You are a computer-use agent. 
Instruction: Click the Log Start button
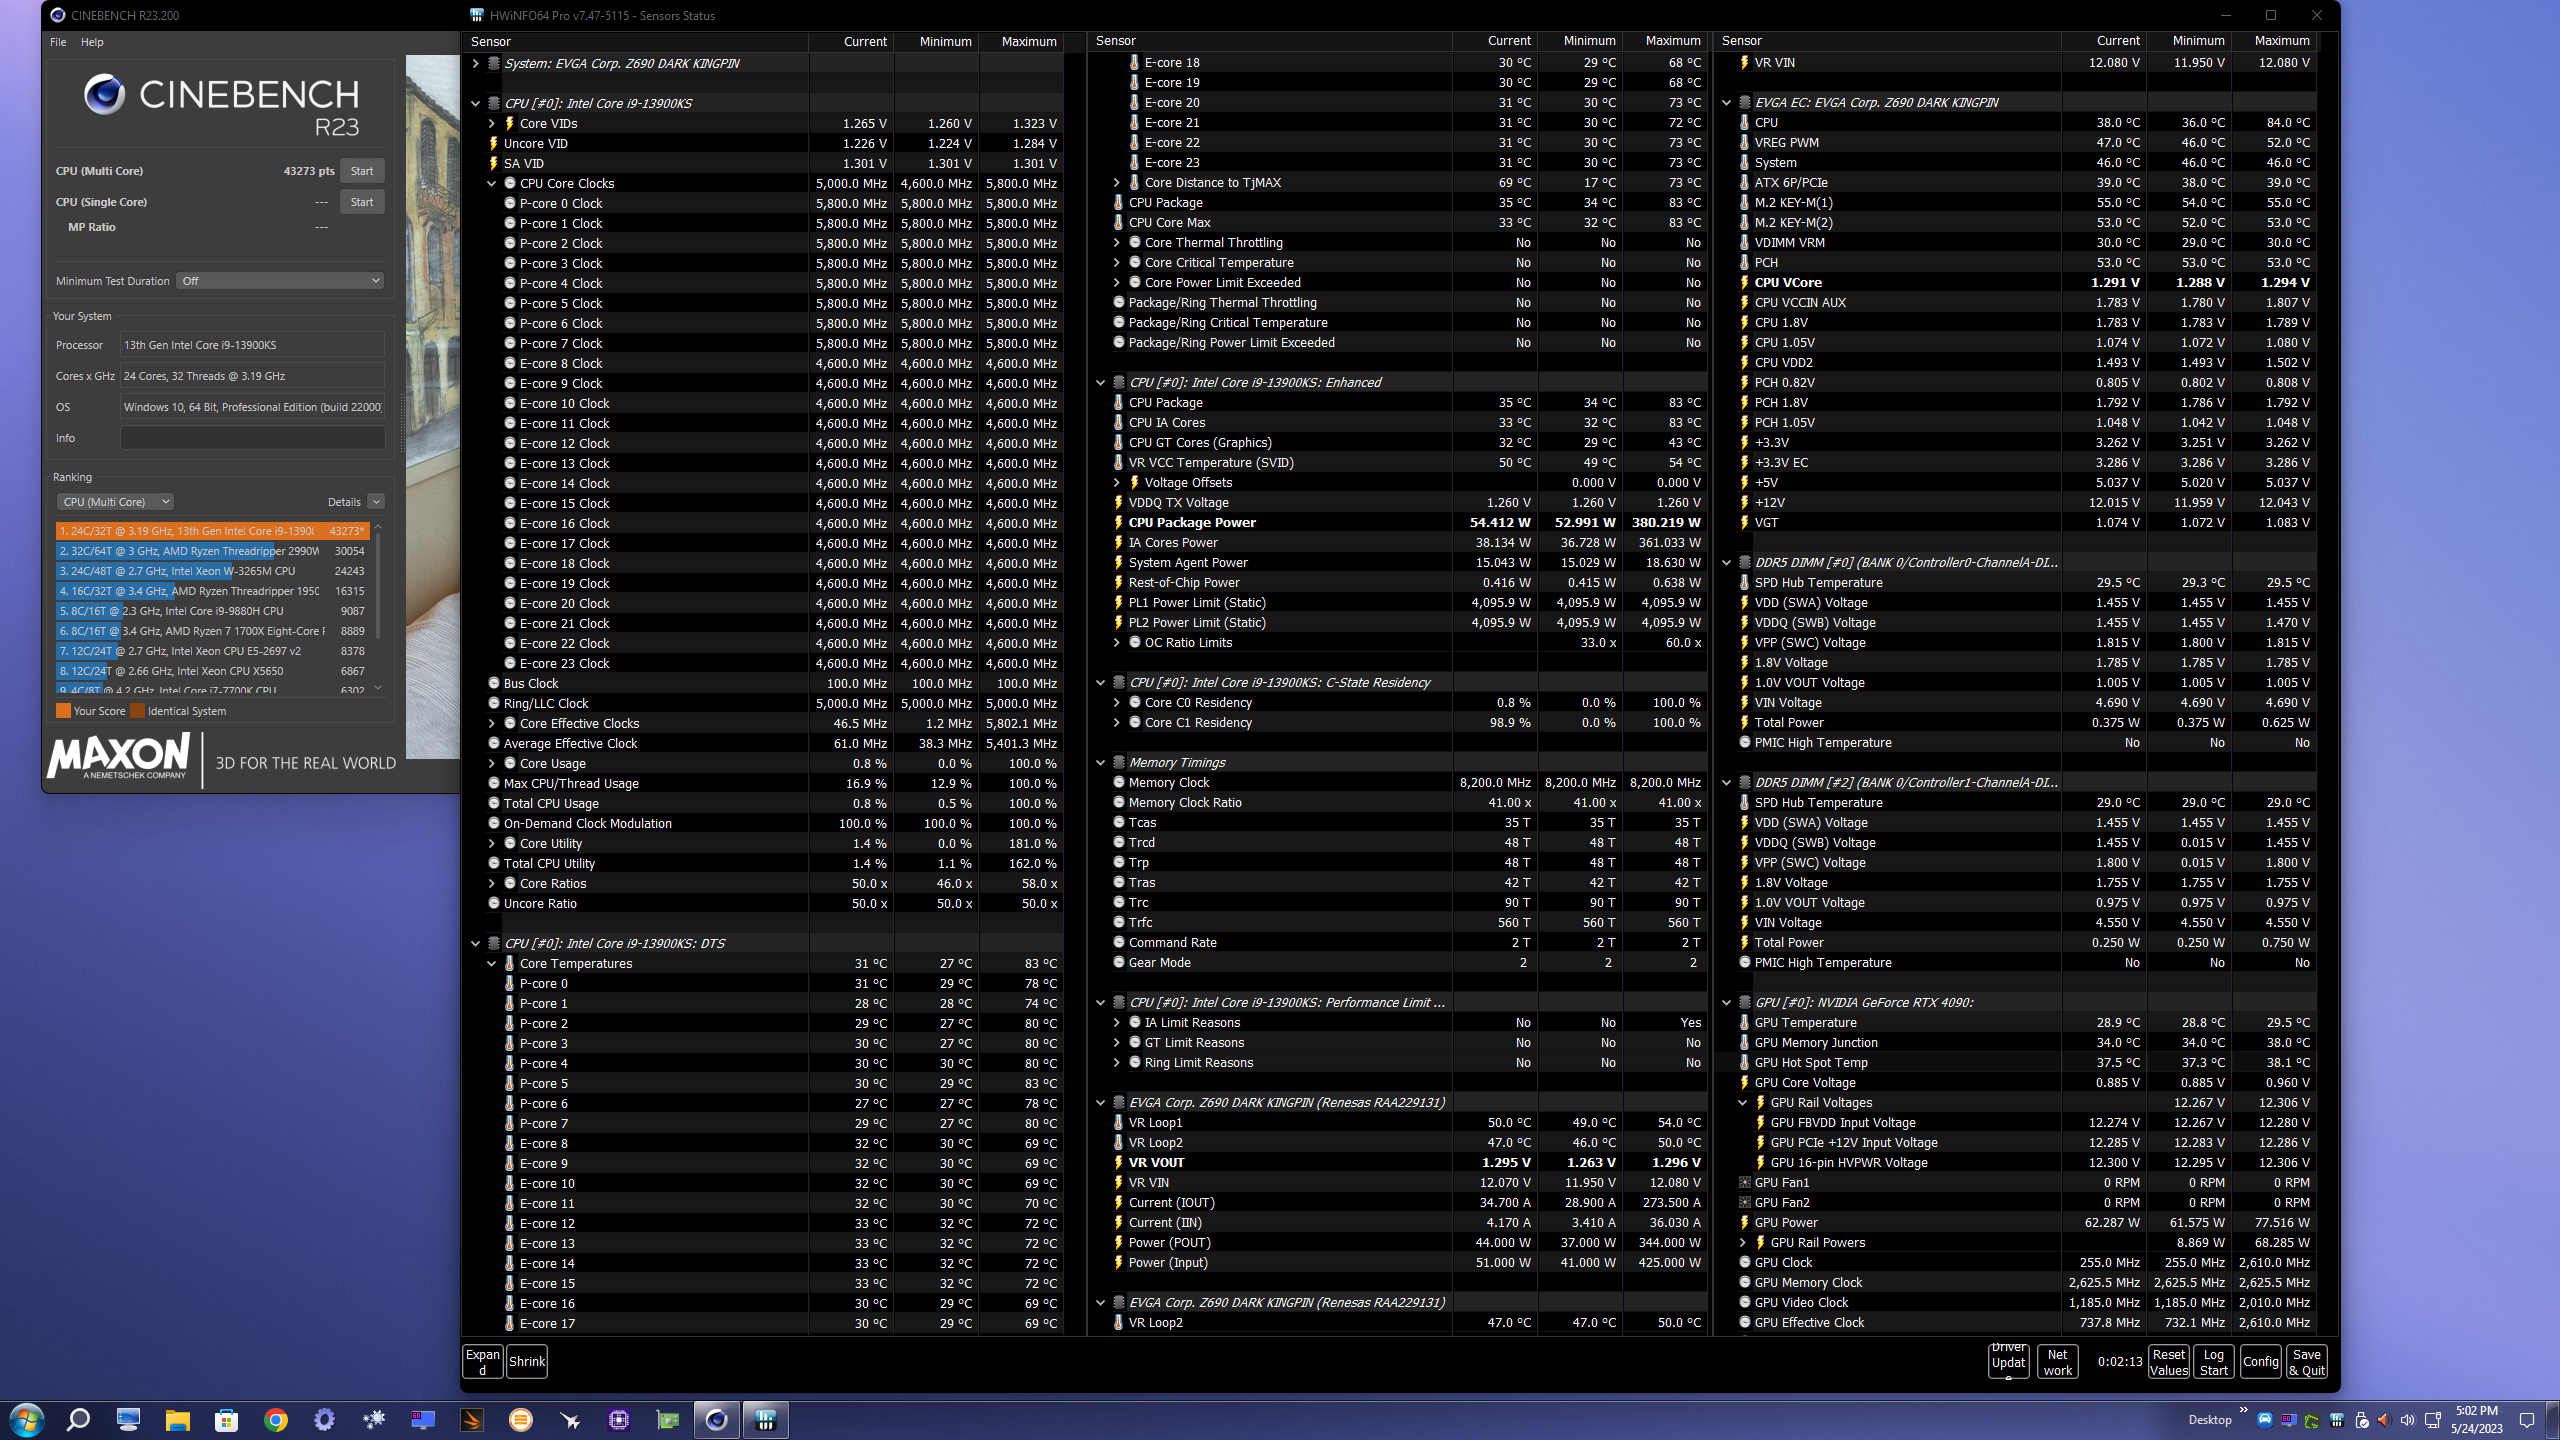(x=2214, y=1362)
